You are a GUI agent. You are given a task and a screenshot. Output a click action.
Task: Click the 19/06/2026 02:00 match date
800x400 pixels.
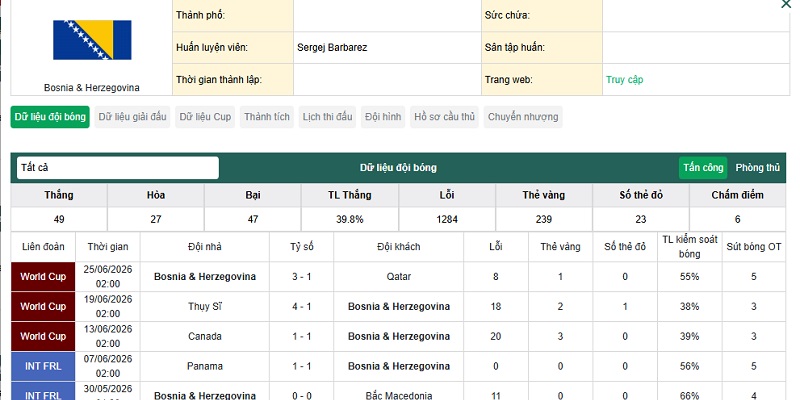pyautogui.click(x=108, y=307)
